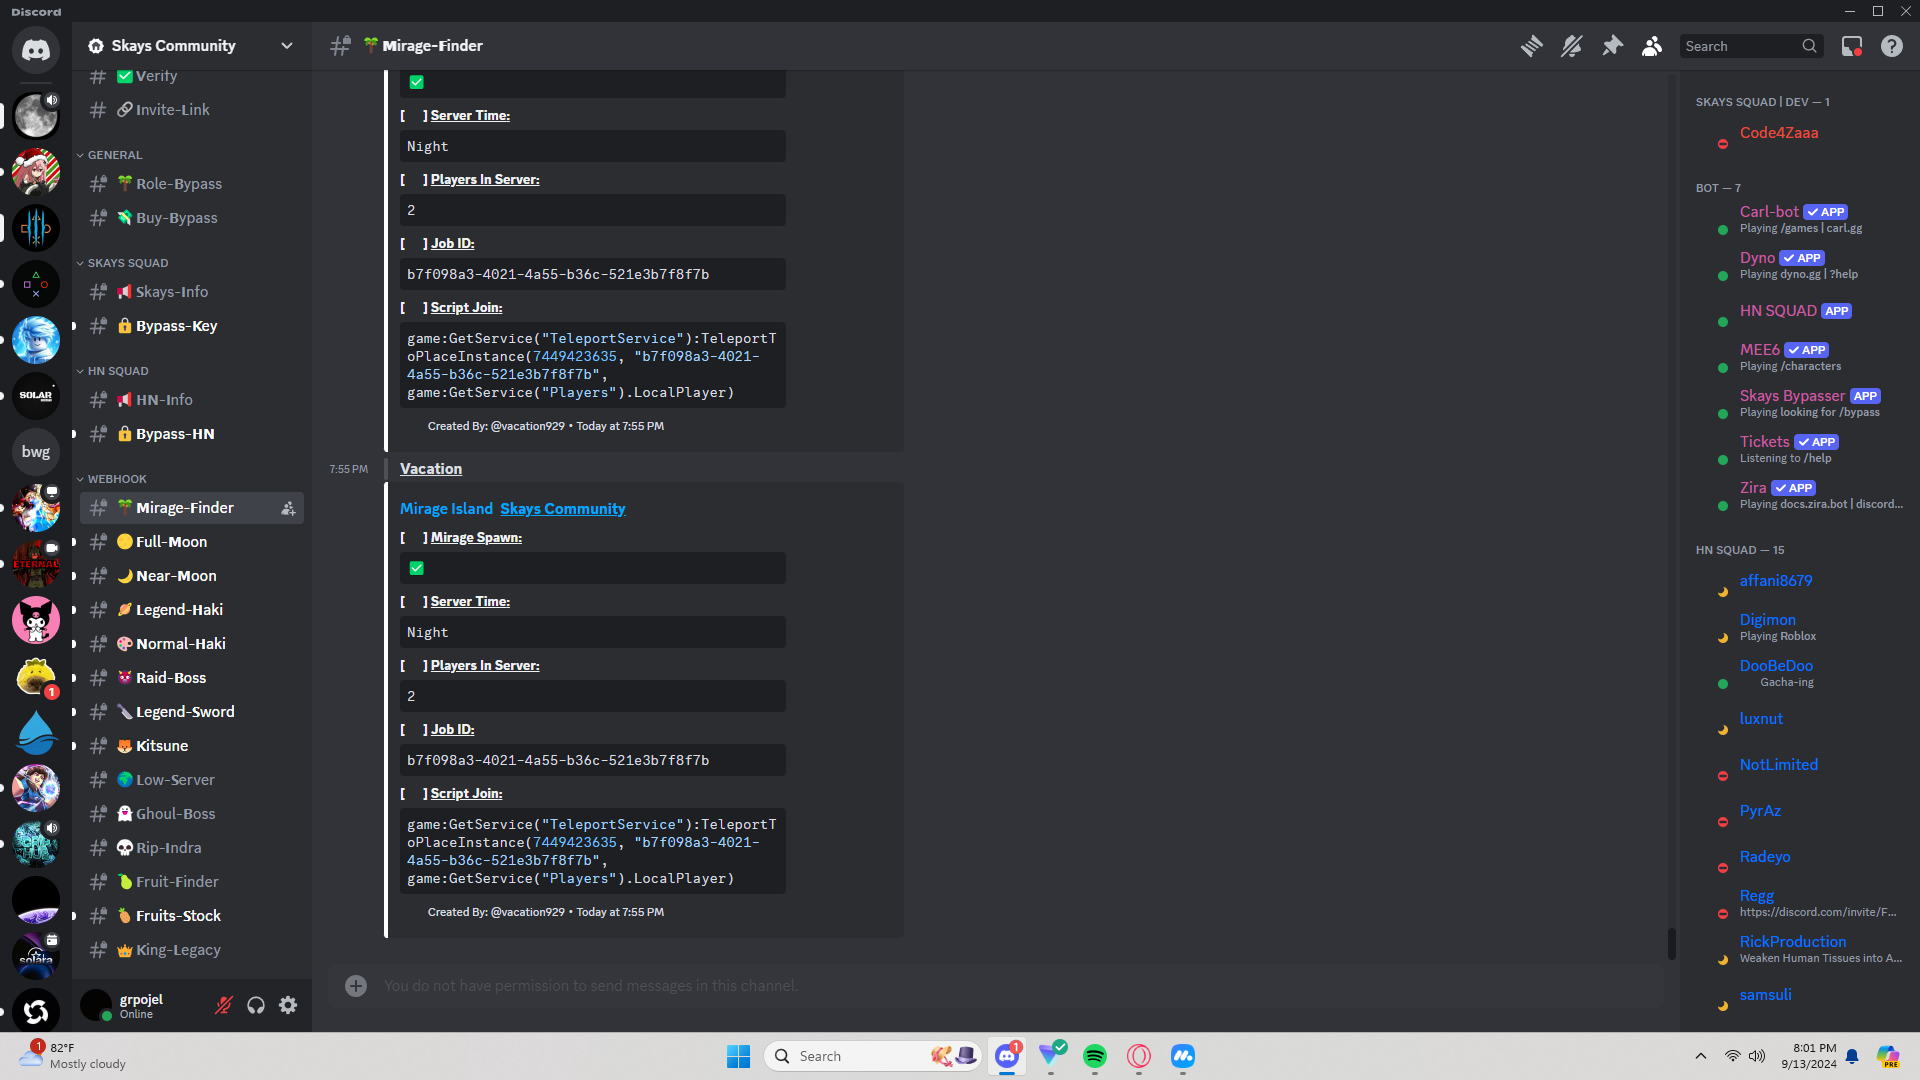1920x1080 pixels.
Task: Open the Copilot icon in system tray
Action: [x=1888, y=1056]
